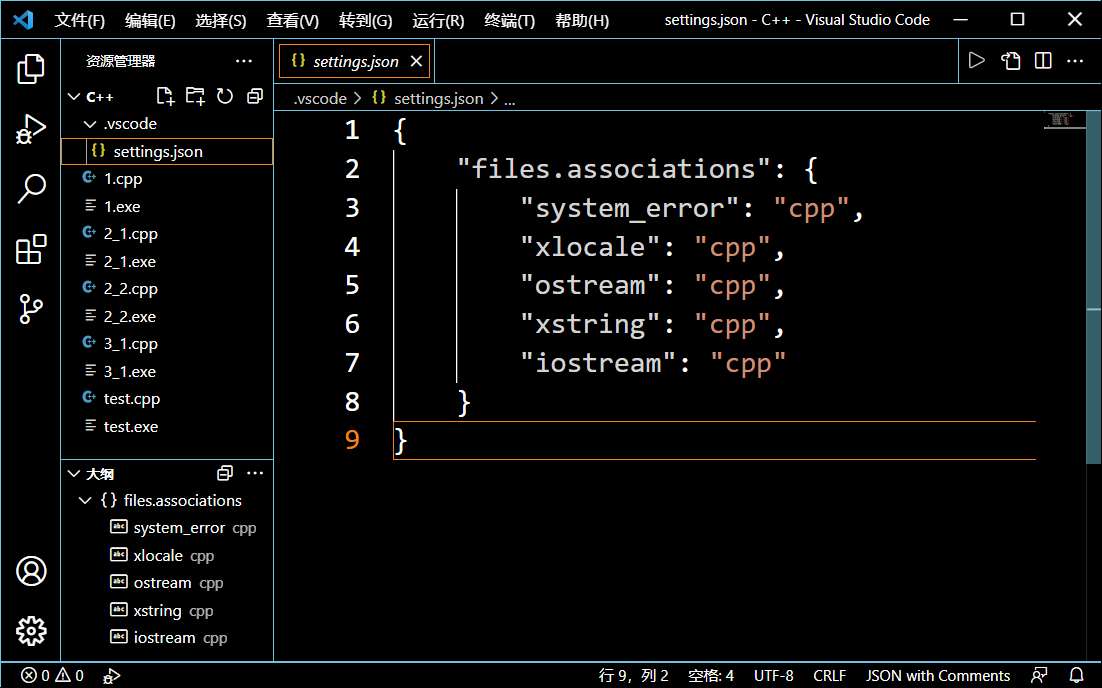The image size is (1102, 688).
Task: Click the Split Editor Right icon
Action: click(1043, 61)
